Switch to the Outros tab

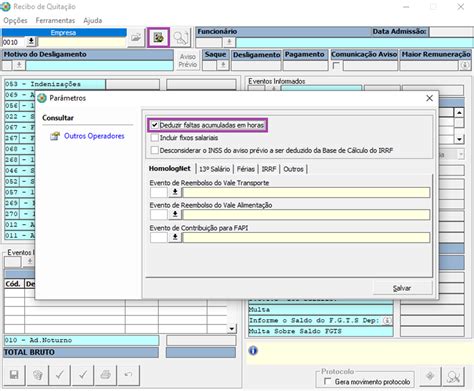(x=293, y=169)
